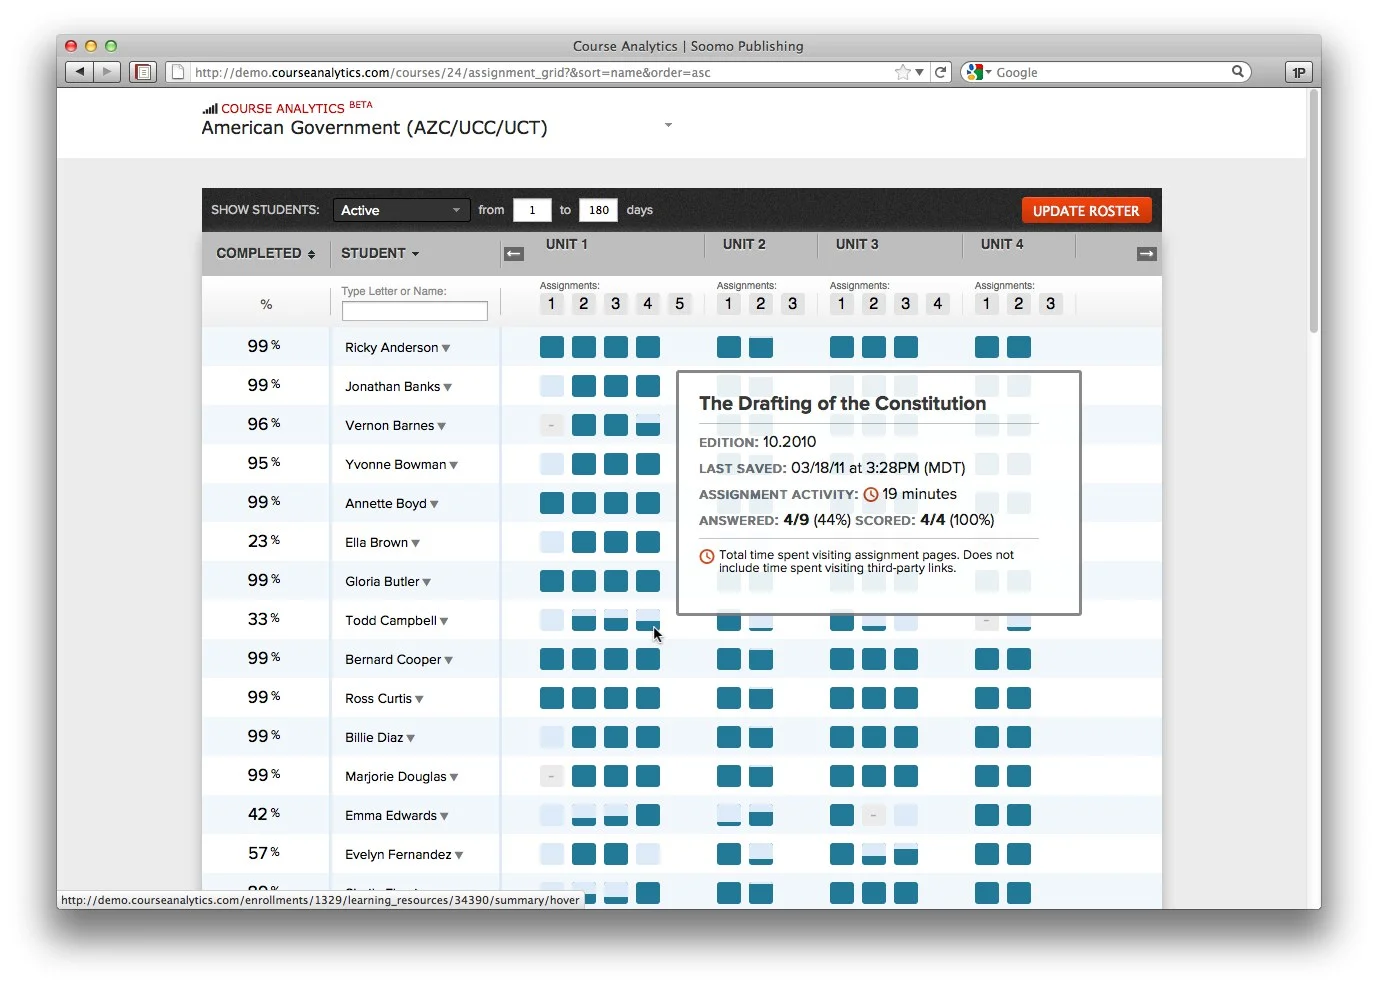Click Vernon Barnes Unit 1 assignment 1 dash square

click(x=552, y=425)
